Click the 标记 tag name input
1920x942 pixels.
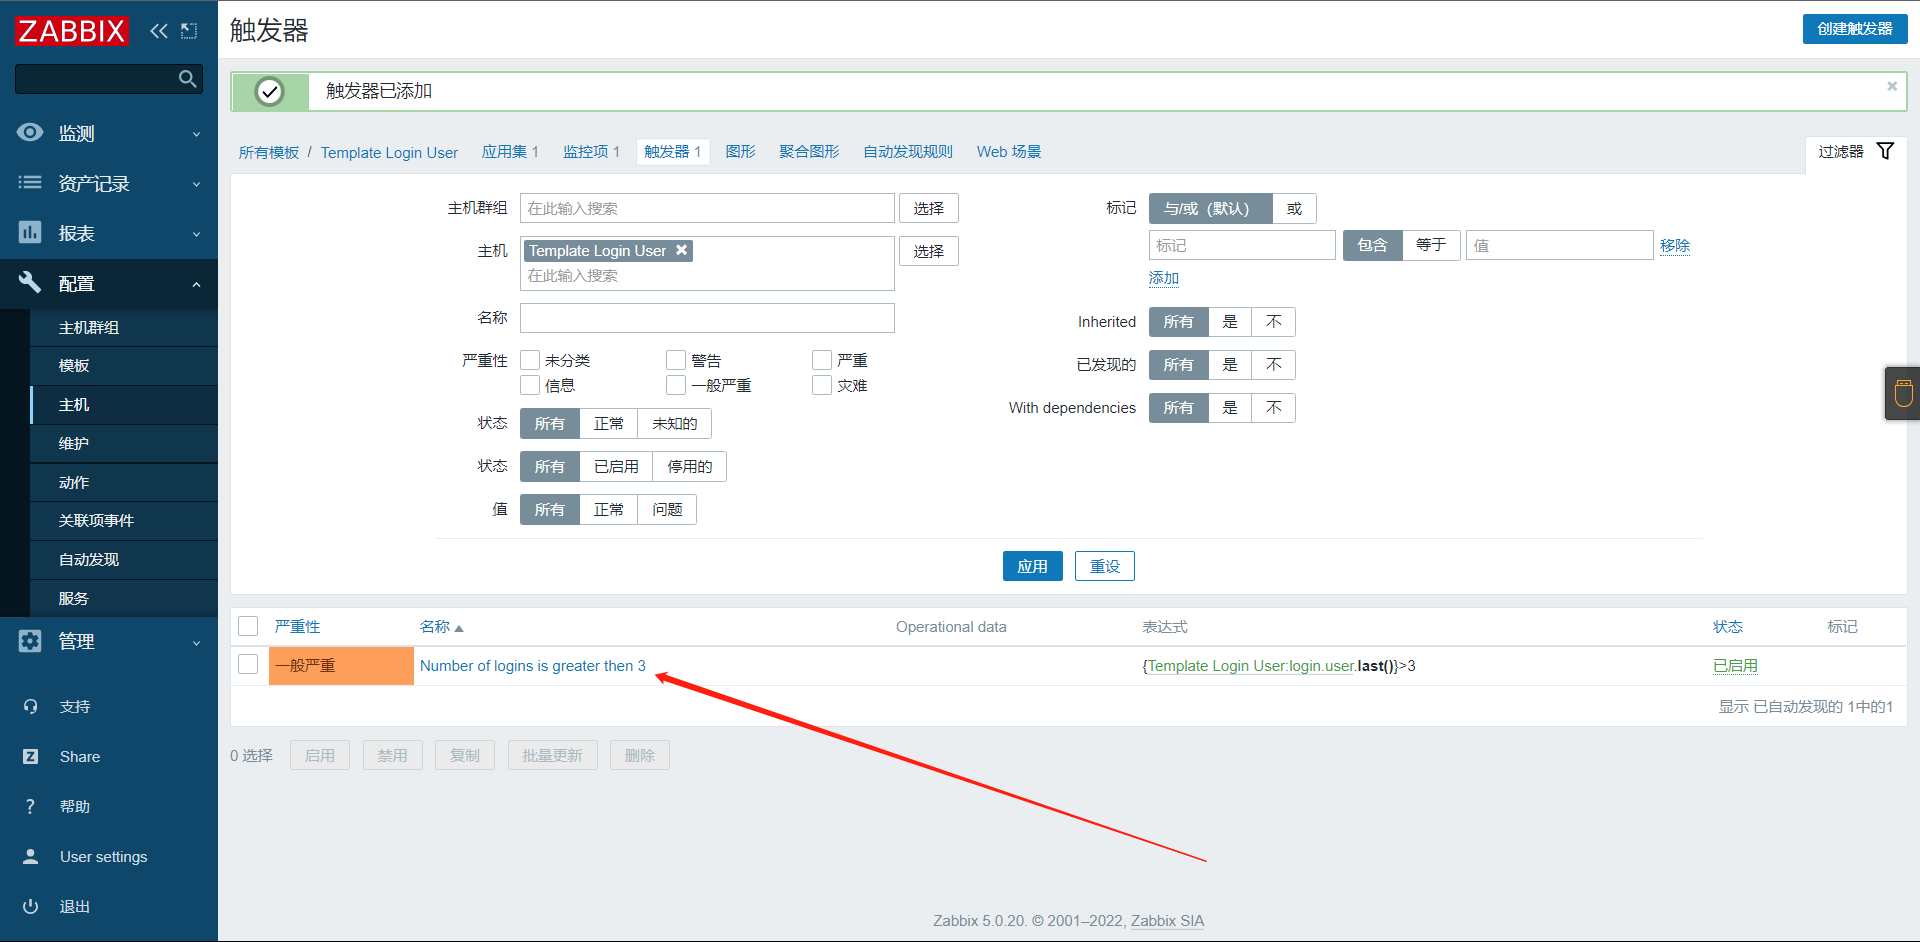coord(1242,245)
